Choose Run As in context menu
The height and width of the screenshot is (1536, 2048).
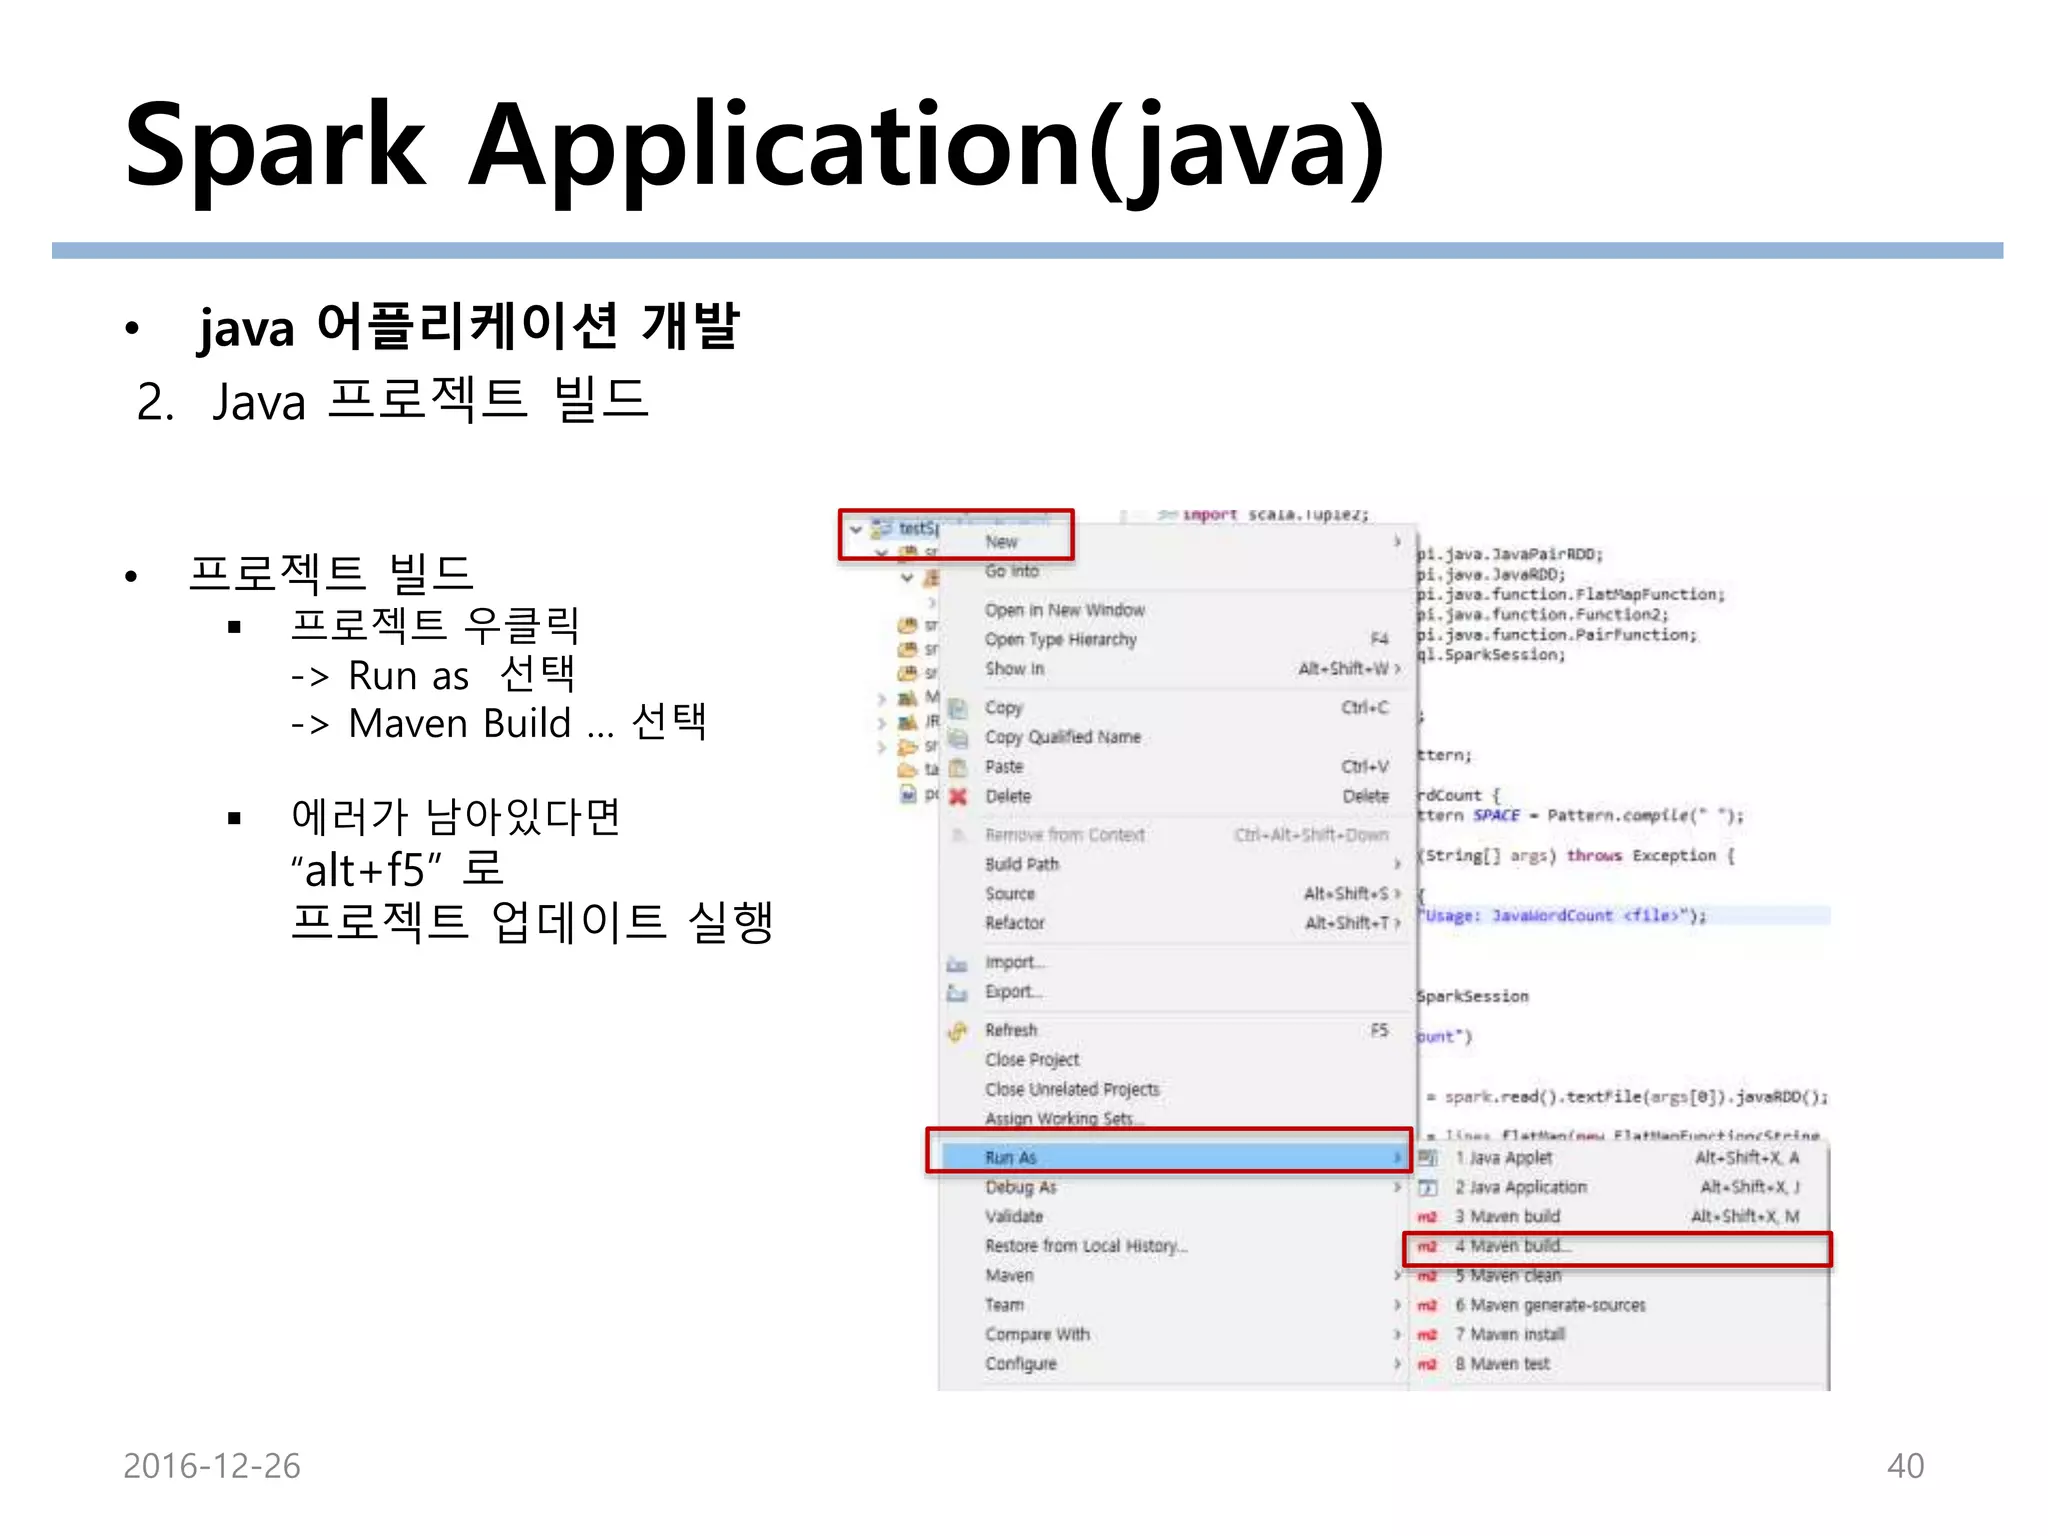click(x=1012, y=1157)
